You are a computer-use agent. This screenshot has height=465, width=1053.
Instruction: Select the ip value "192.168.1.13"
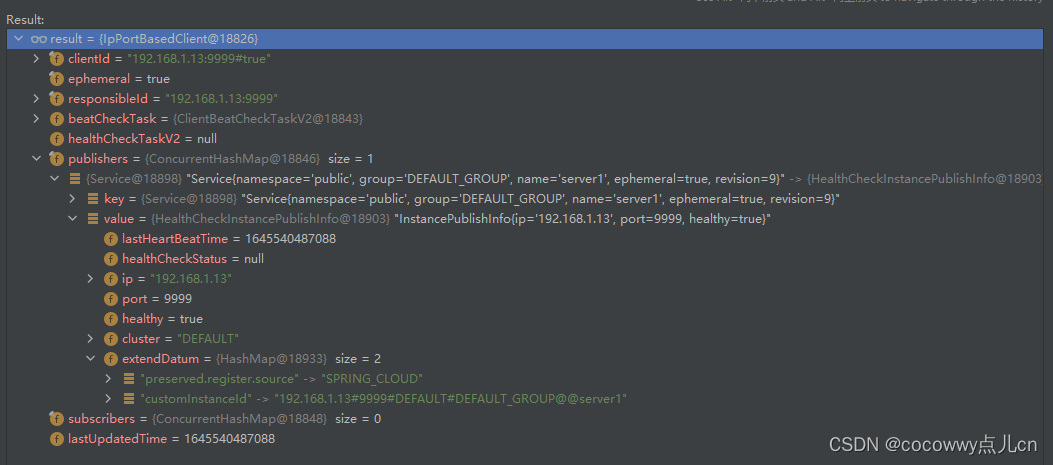pos(191,278)
